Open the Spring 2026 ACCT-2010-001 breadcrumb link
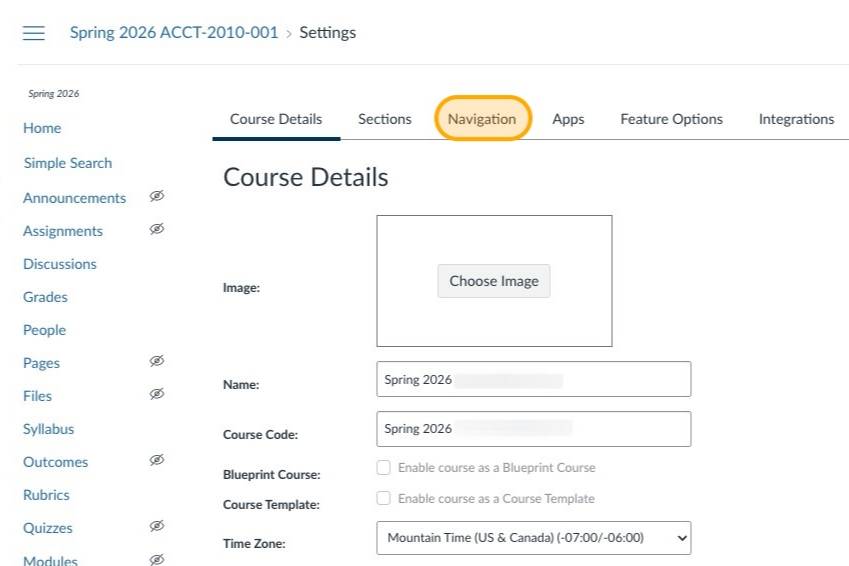The image size is (849, 566). point(174,33)
